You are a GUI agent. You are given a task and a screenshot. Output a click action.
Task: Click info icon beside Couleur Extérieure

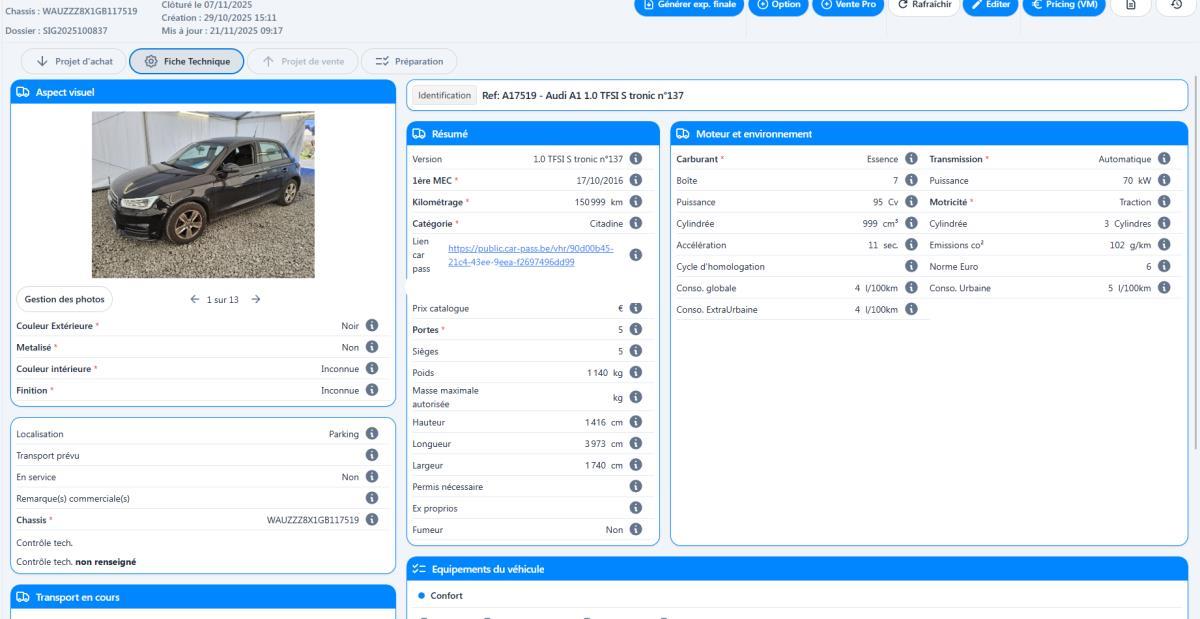pyautogui.click(x=372, y=325)
